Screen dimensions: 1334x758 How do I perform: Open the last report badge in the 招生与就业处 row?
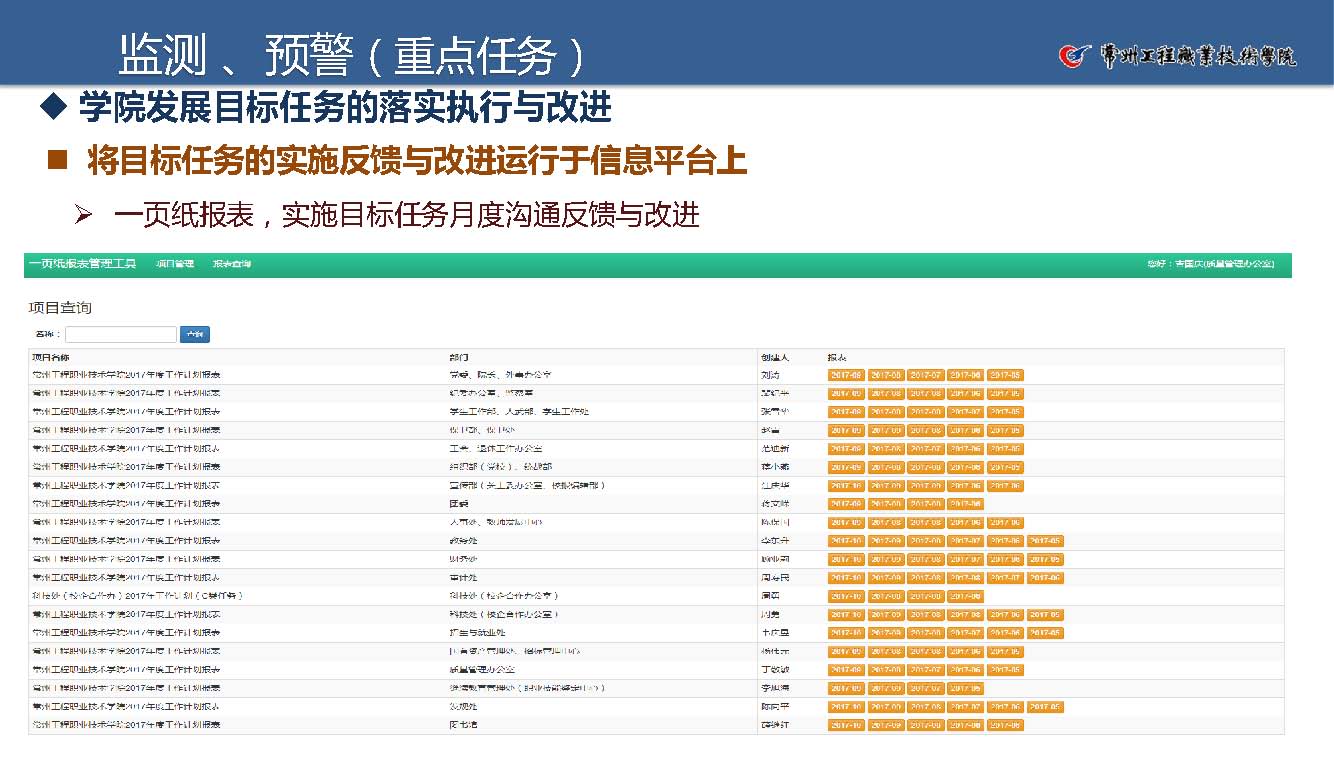[x=1045, y=633]
